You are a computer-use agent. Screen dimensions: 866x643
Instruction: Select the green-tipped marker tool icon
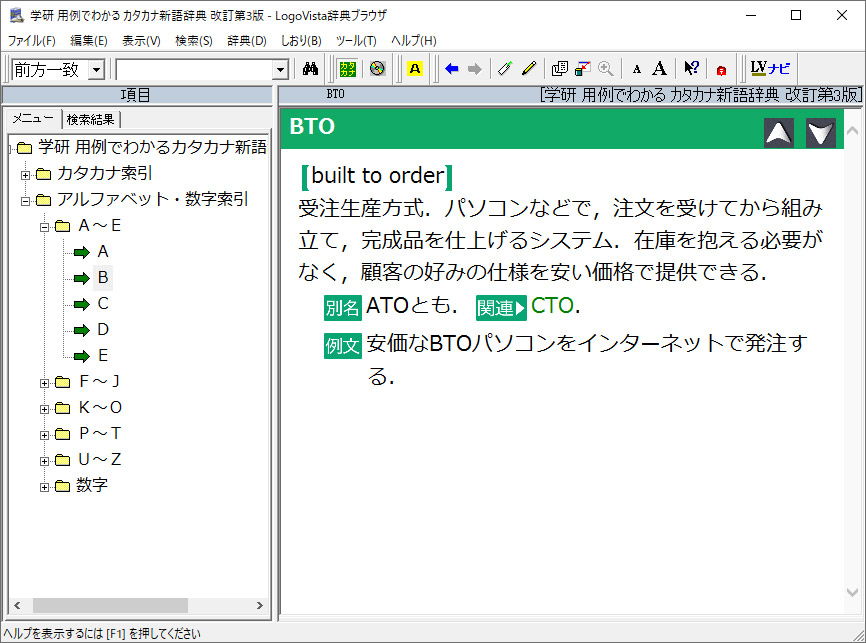(505, 69)
